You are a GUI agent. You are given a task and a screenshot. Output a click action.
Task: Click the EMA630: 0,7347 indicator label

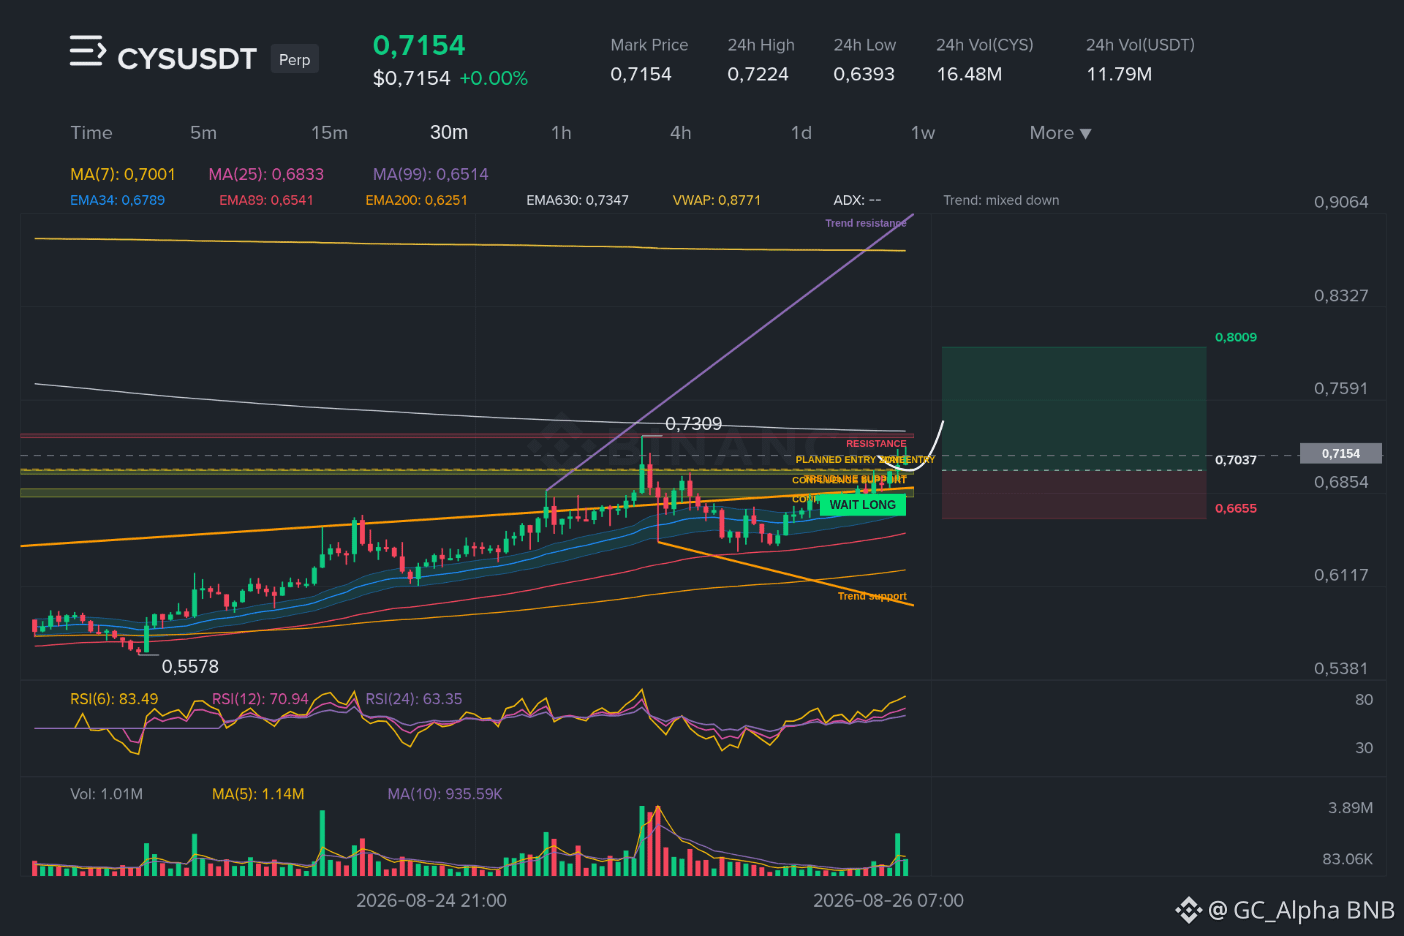[x=577, y=200]
